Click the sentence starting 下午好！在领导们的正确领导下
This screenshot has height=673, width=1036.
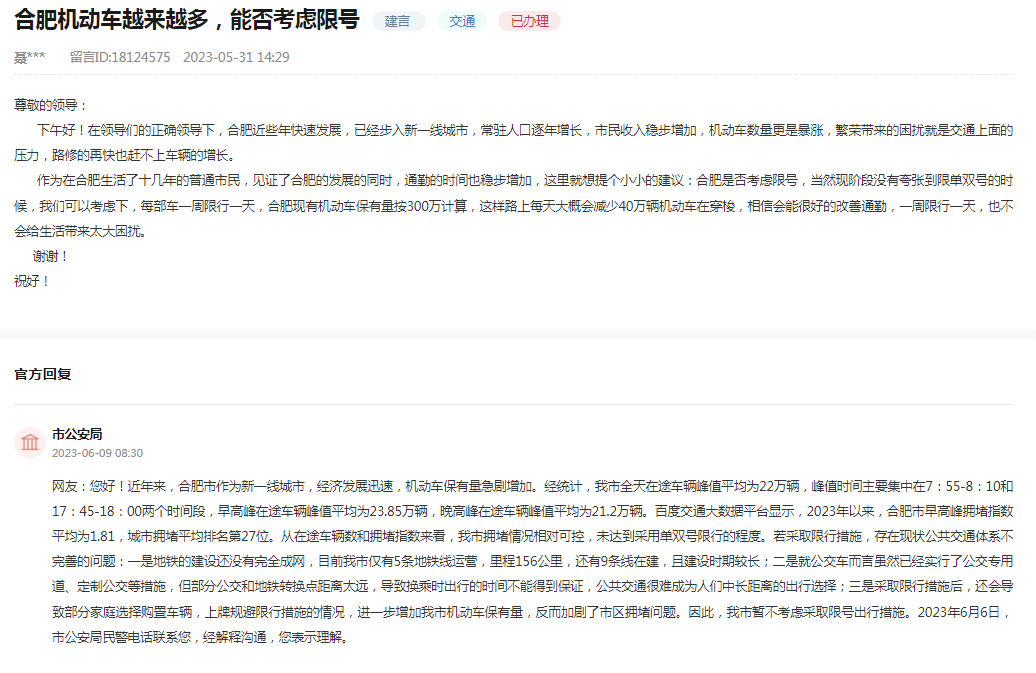coord(513,143)
